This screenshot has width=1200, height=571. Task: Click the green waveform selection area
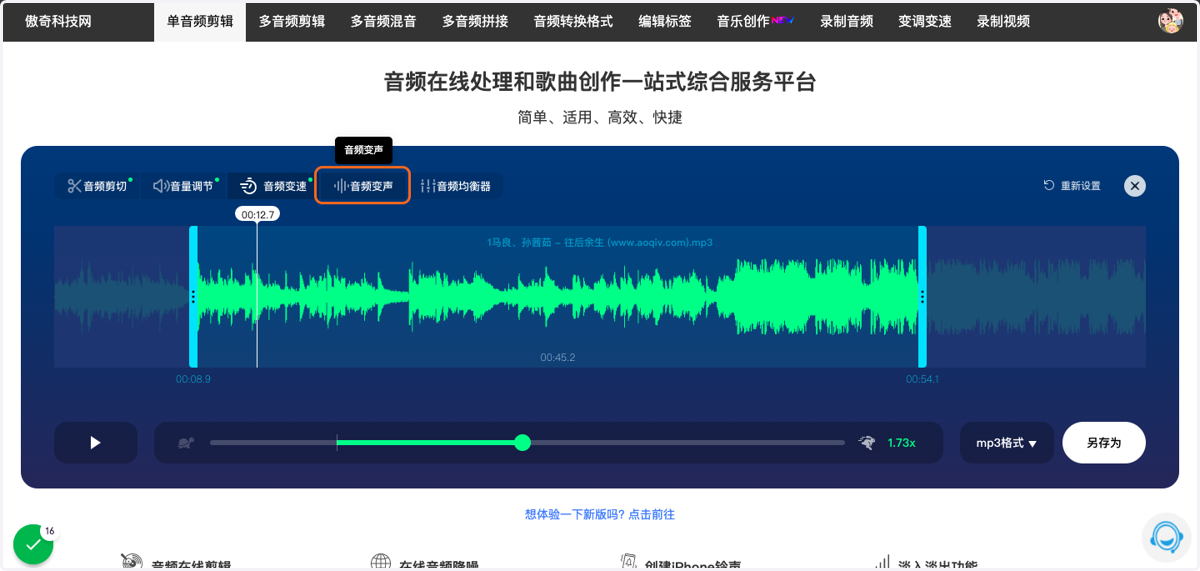pyautogui.click(x=557, y=297)
